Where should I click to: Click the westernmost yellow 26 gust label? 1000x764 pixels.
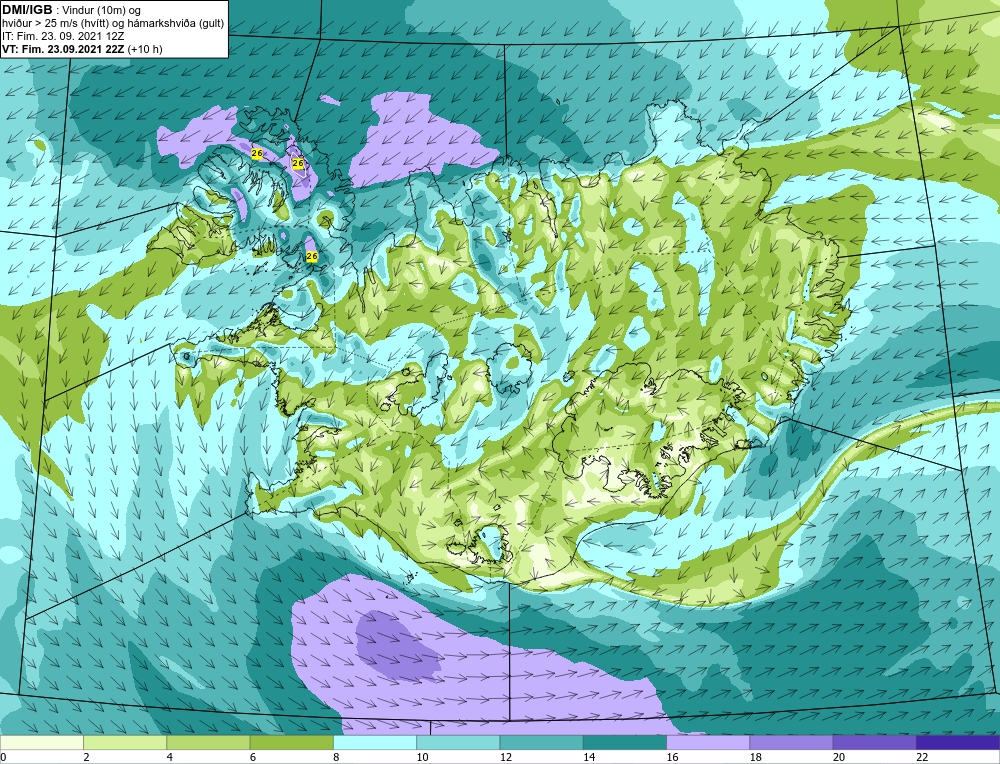point(257,153)
